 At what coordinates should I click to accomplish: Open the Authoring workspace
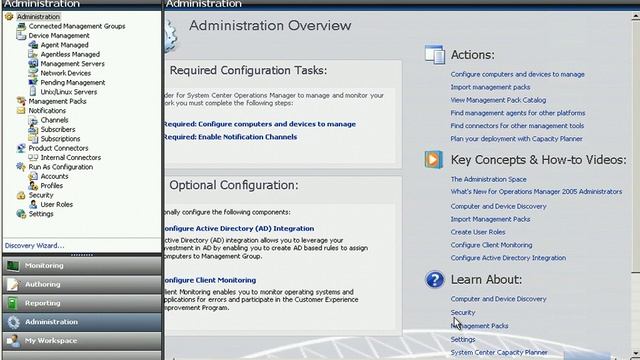82,284
